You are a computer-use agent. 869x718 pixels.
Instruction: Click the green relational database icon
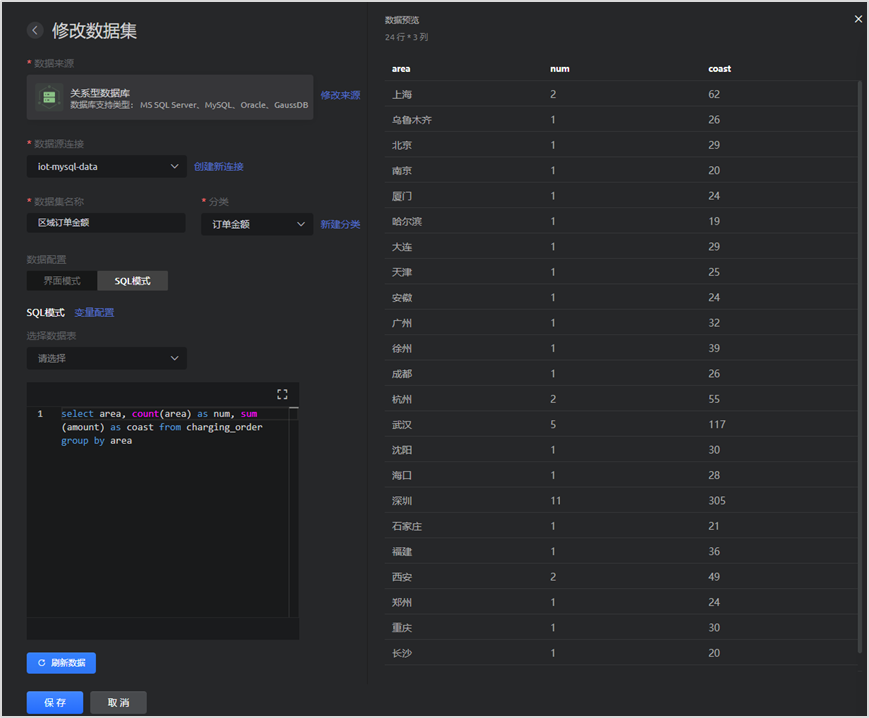pos(49,98)
